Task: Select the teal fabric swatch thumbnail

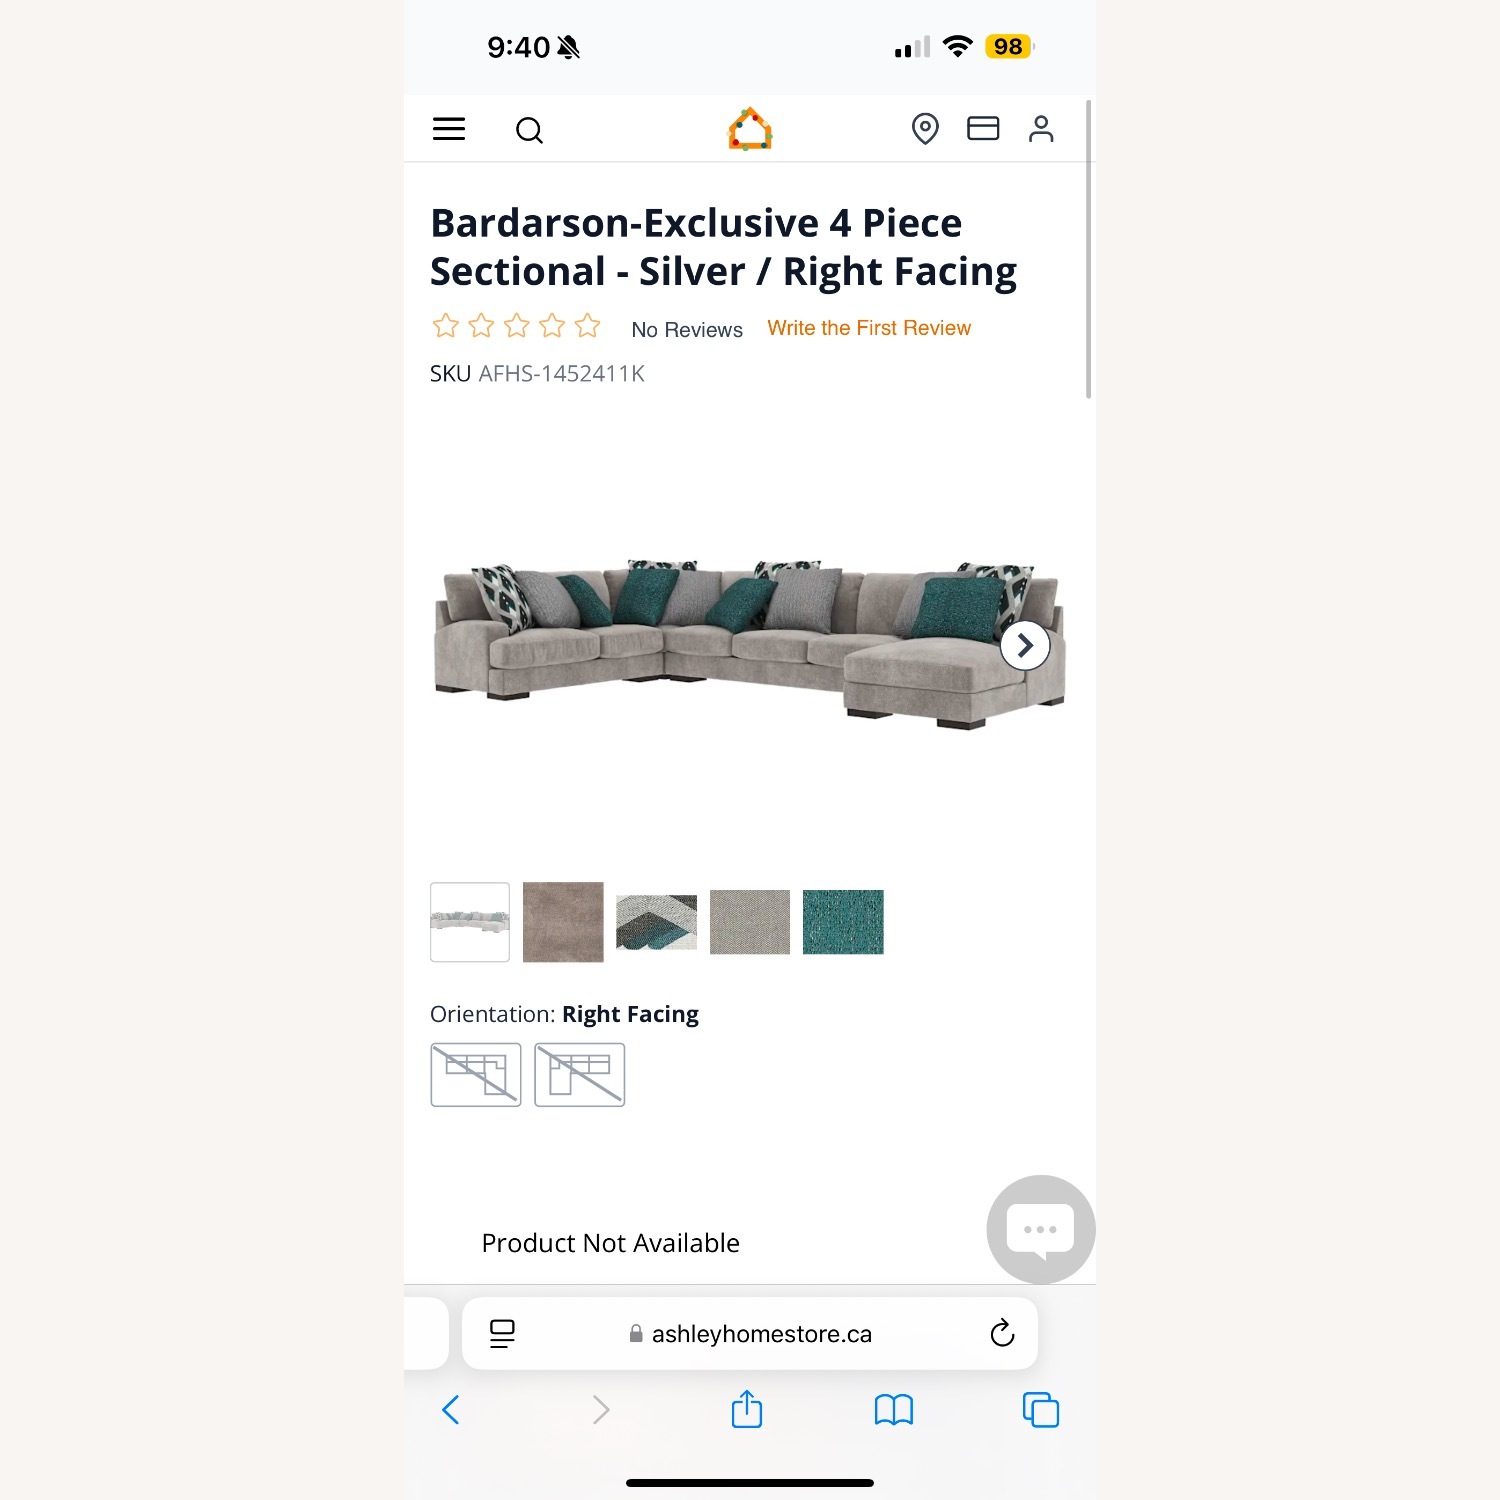Action: click(x=843, y=922)
